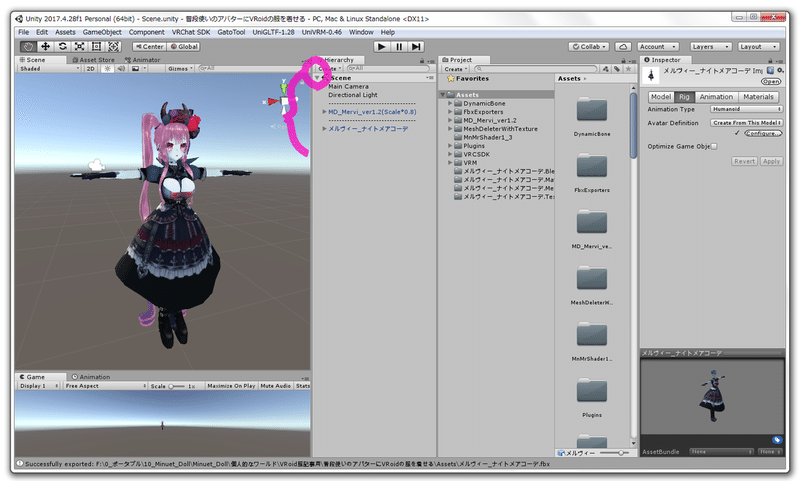Open the Inspector help book icon
800x481 pixels.
(x=770, y=70)
